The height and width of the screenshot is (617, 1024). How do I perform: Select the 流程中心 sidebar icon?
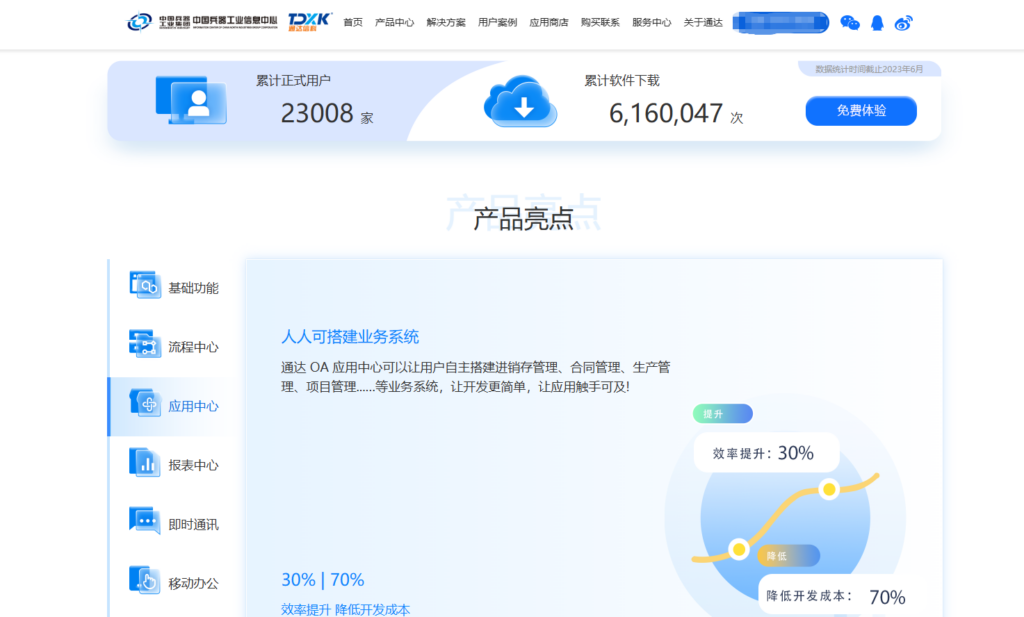(145, 345)
